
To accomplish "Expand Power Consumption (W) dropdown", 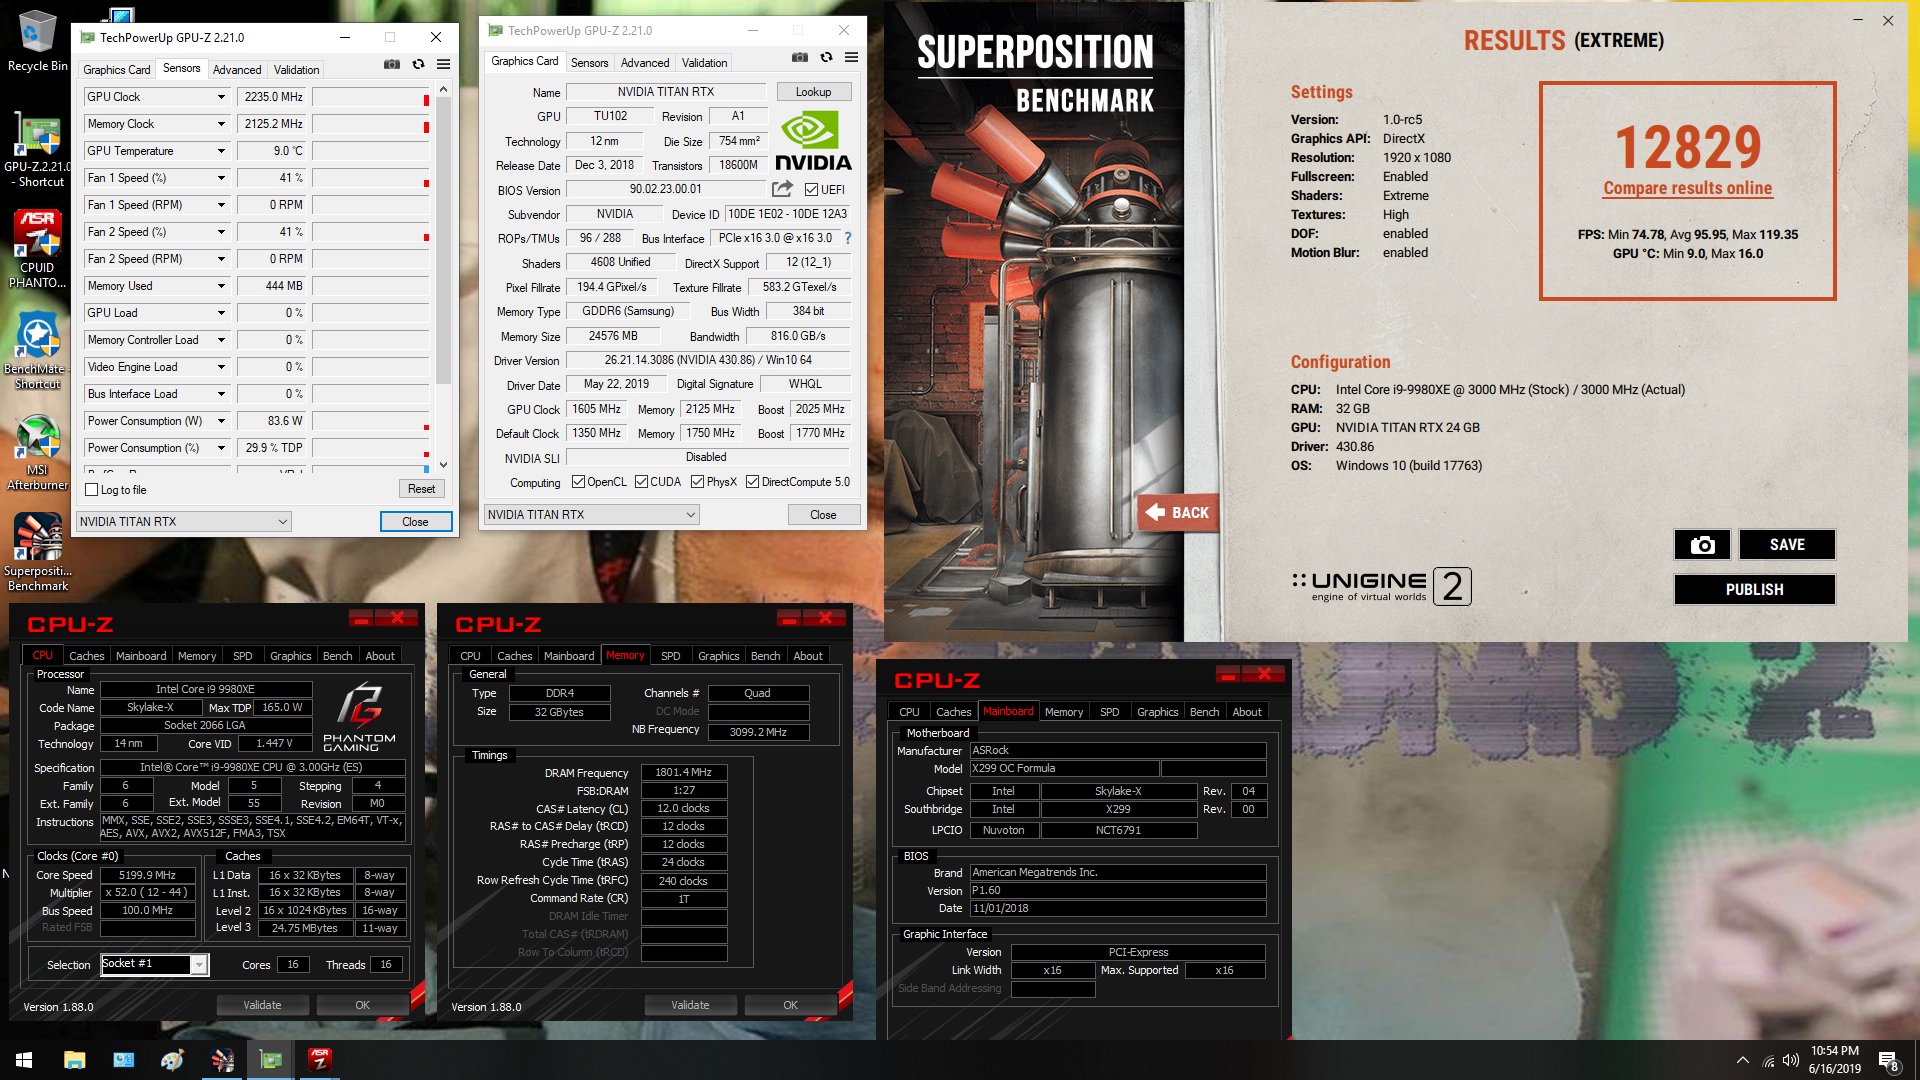I will (221, 421).
